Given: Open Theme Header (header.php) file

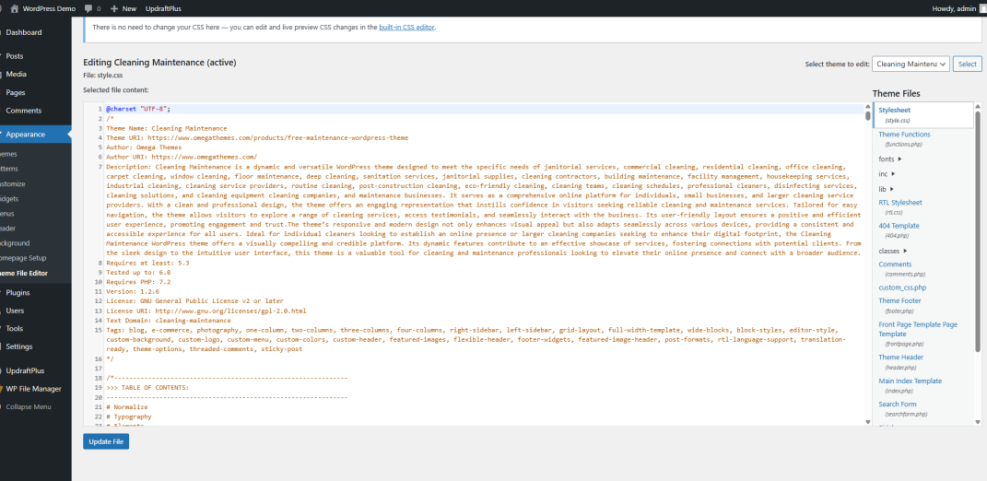Looking at the screenshot, I should 901,361.
